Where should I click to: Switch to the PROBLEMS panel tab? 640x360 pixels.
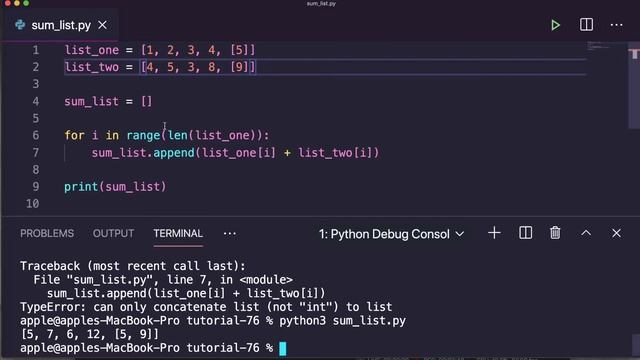[47, 233]
